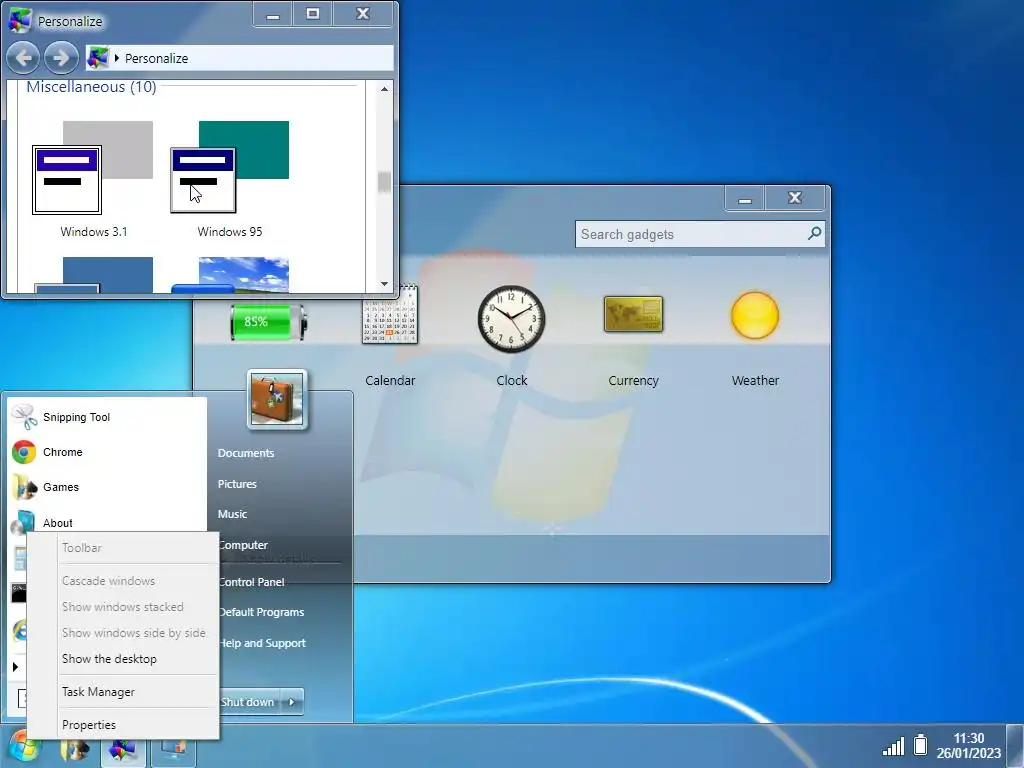Select the Clock gadget icon

point(511,319)
